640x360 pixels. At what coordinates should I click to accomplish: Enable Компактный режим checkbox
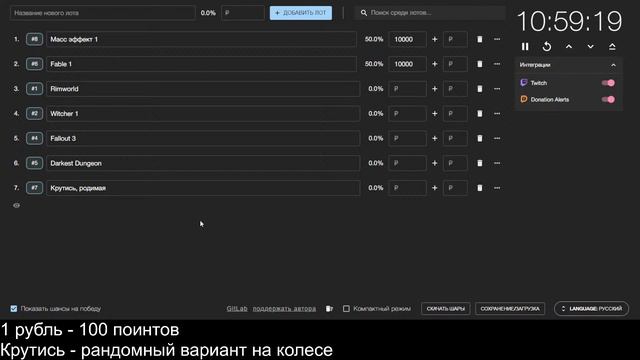pos(346,309)
